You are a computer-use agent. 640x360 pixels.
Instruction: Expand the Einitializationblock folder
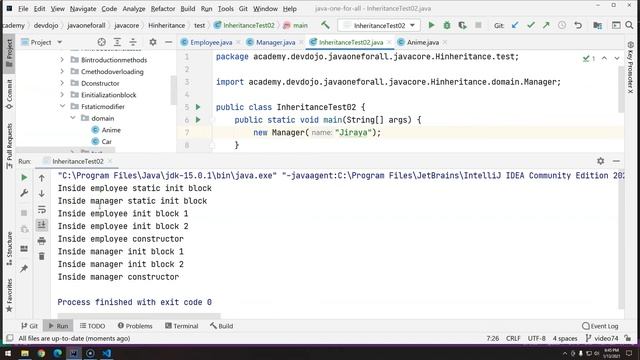point(62,95)
